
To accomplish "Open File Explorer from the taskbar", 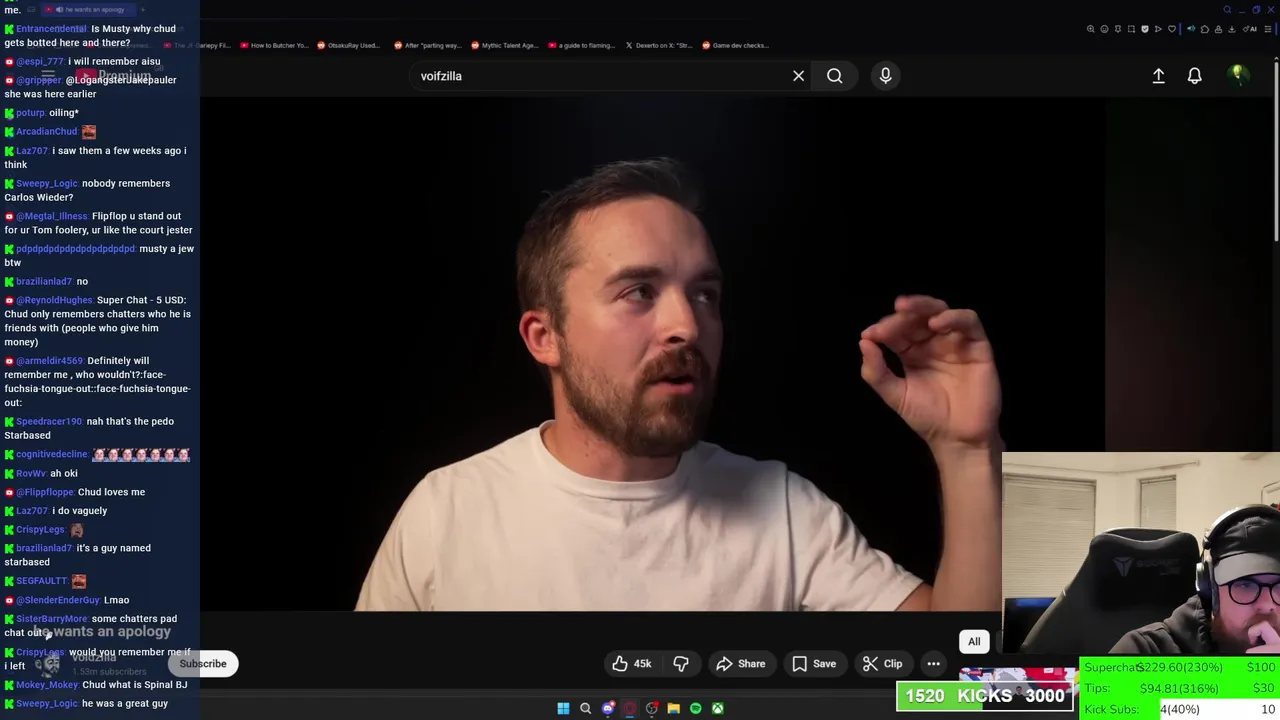I will click(673, 708).
